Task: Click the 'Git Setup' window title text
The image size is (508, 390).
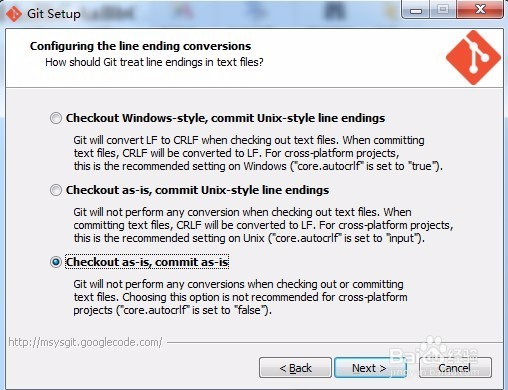Action: click(54, 14)
